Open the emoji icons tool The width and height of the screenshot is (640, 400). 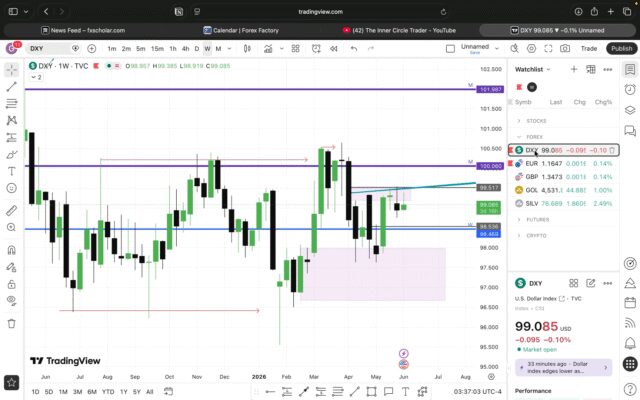click(11, 188)
